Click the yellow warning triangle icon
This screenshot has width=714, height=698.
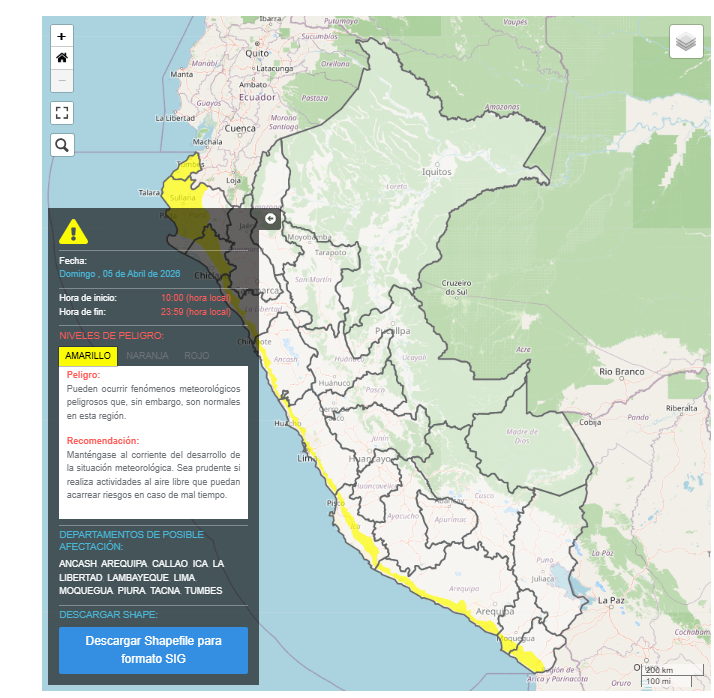[x=73, y=231]
